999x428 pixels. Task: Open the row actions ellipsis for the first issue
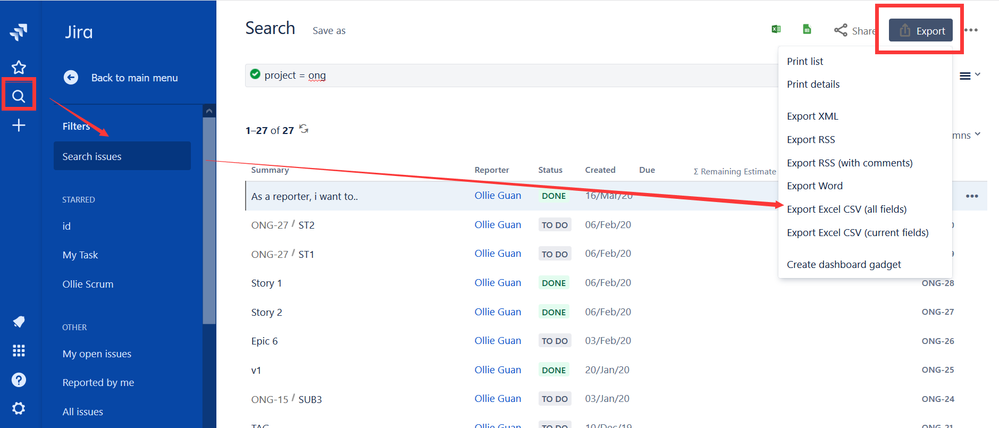pos(972,196)
